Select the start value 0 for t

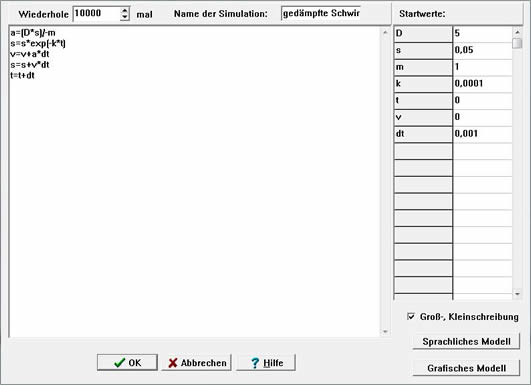click(x=482, y=101)
